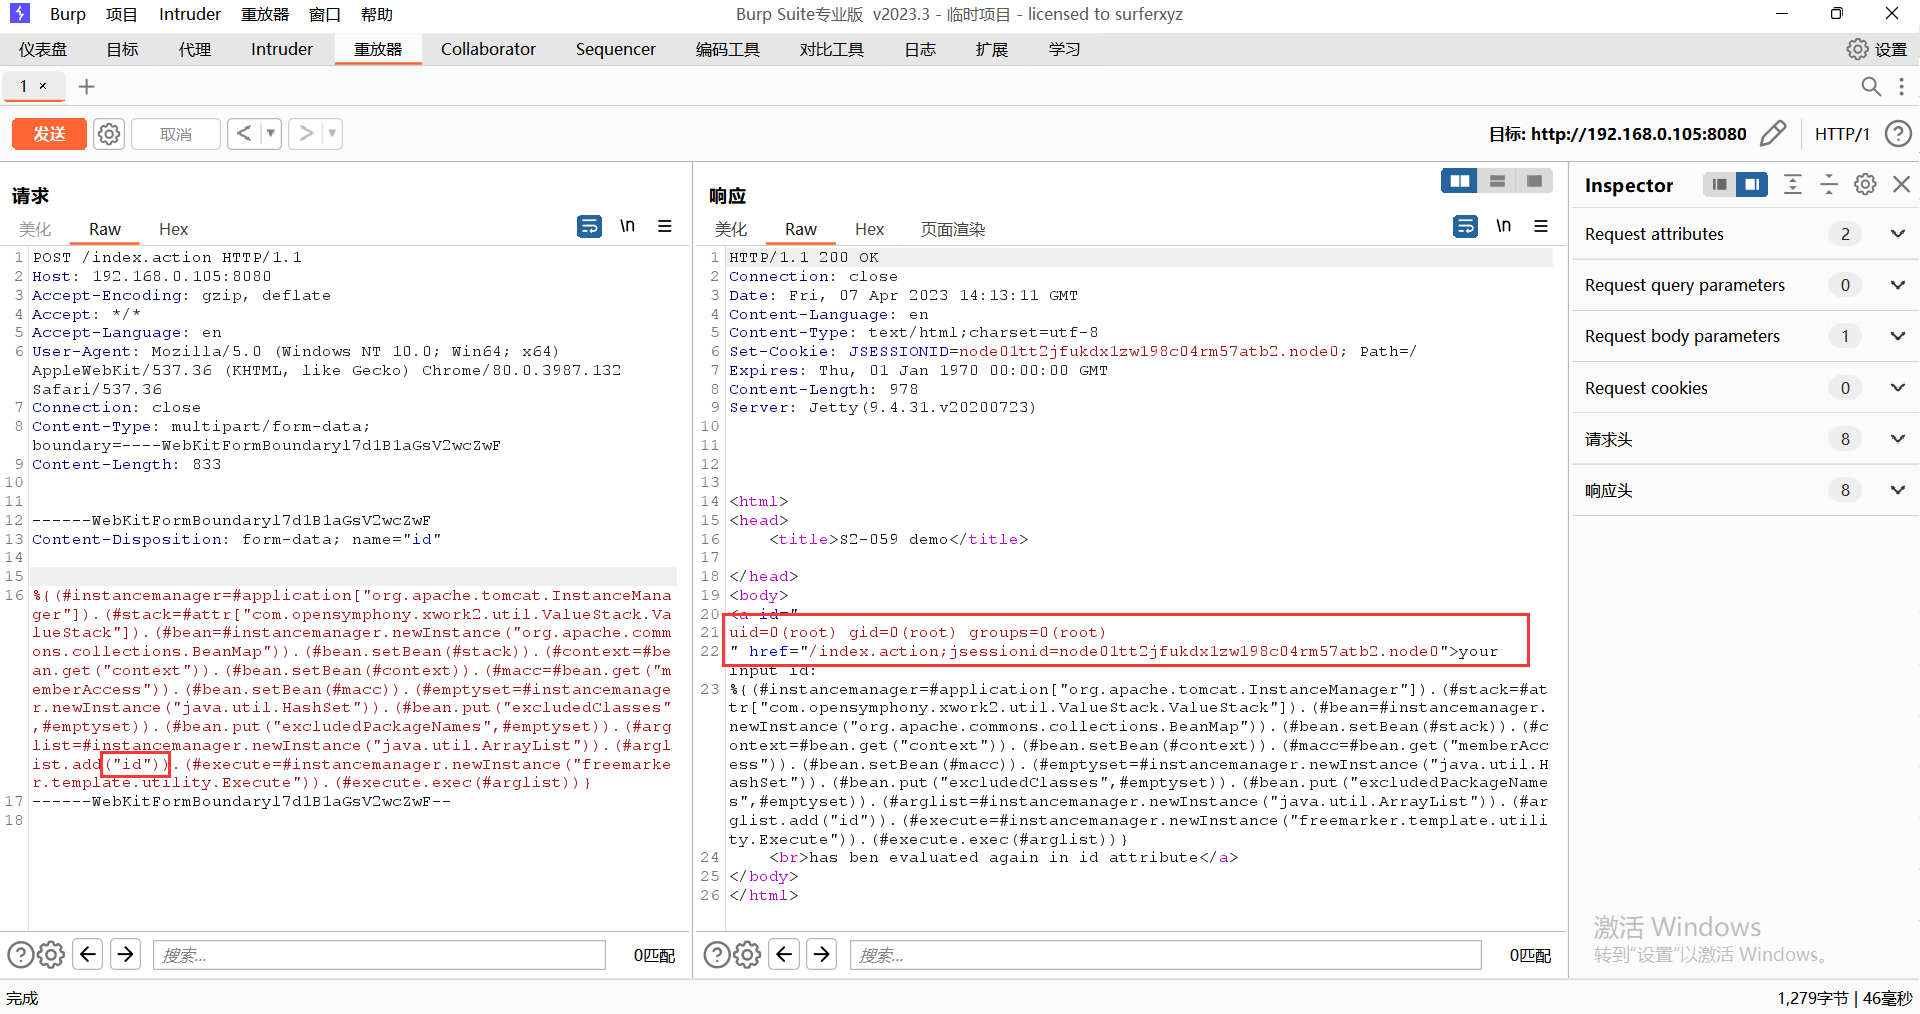Screen dimensions: 1920x1014
Task: Click the 取消 cancel button
Action: (x=176, y=134)
